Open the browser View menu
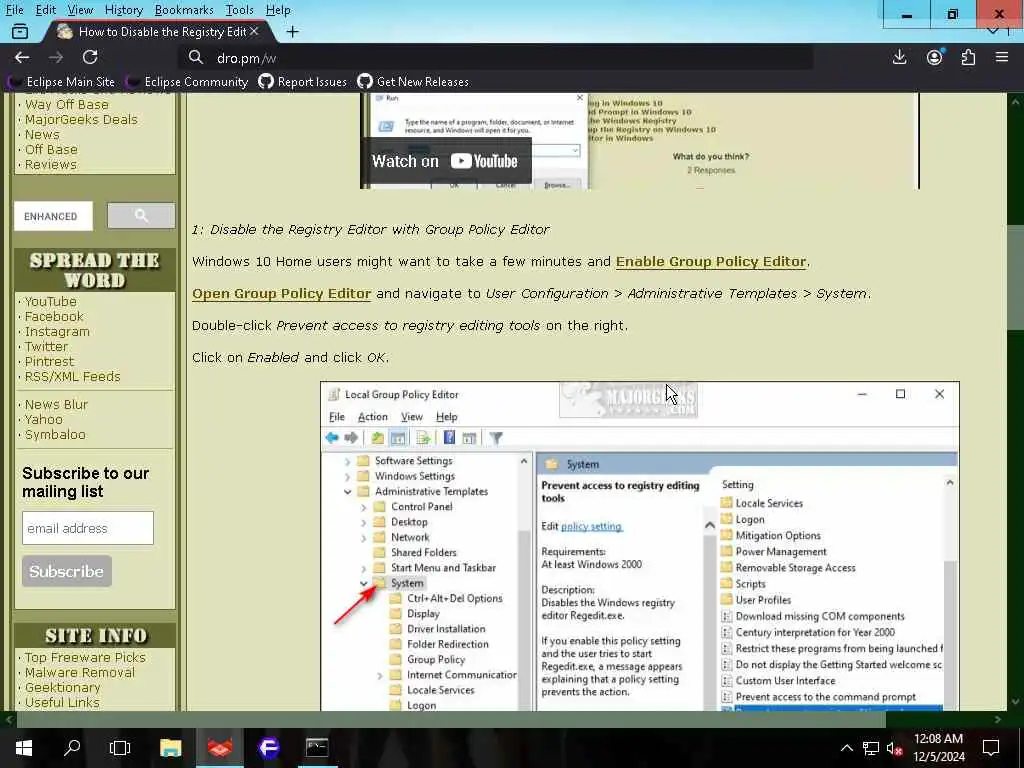This screenshot has width=1024, height=768. 80,10
